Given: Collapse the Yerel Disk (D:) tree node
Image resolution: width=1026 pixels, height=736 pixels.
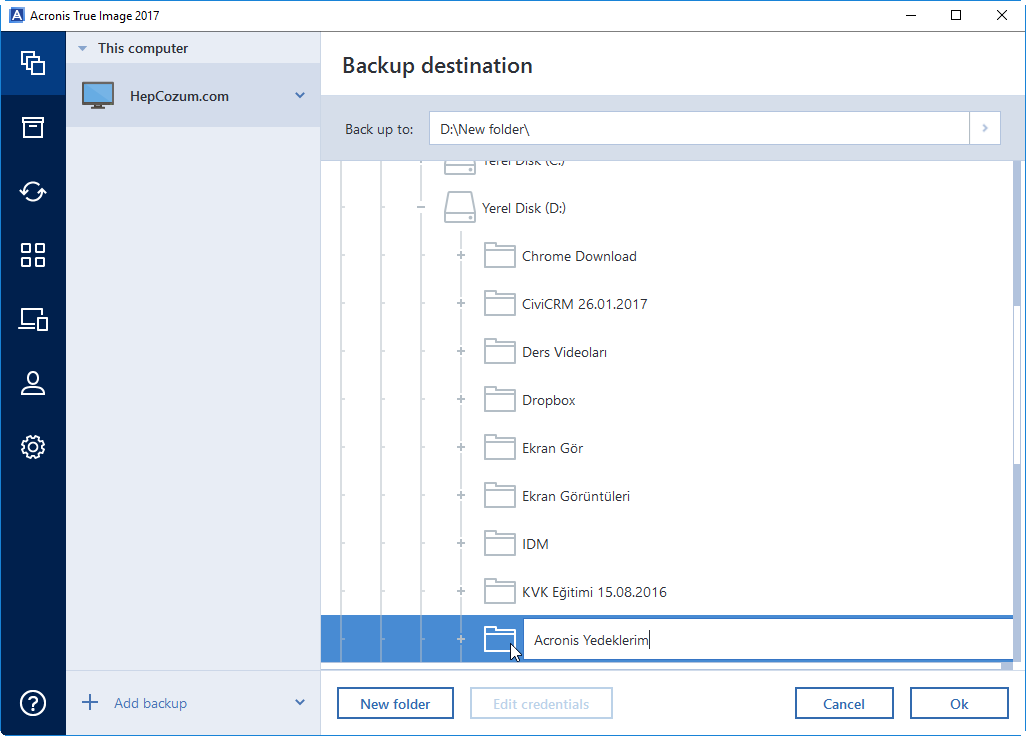Looking at the screenshot, I should (x=421, y=207).
